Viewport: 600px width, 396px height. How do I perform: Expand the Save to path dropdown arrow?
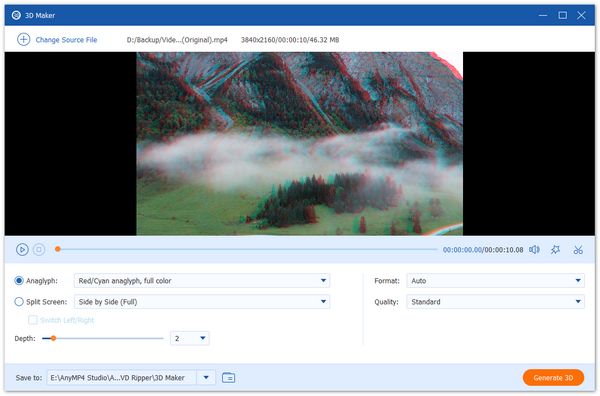point(206,378)
